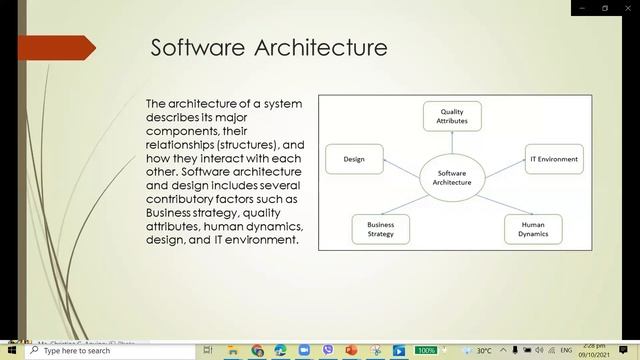Expand the hidden system tray icons
Viewport: 640px width, 360px height.
click(x=503, y=350)
